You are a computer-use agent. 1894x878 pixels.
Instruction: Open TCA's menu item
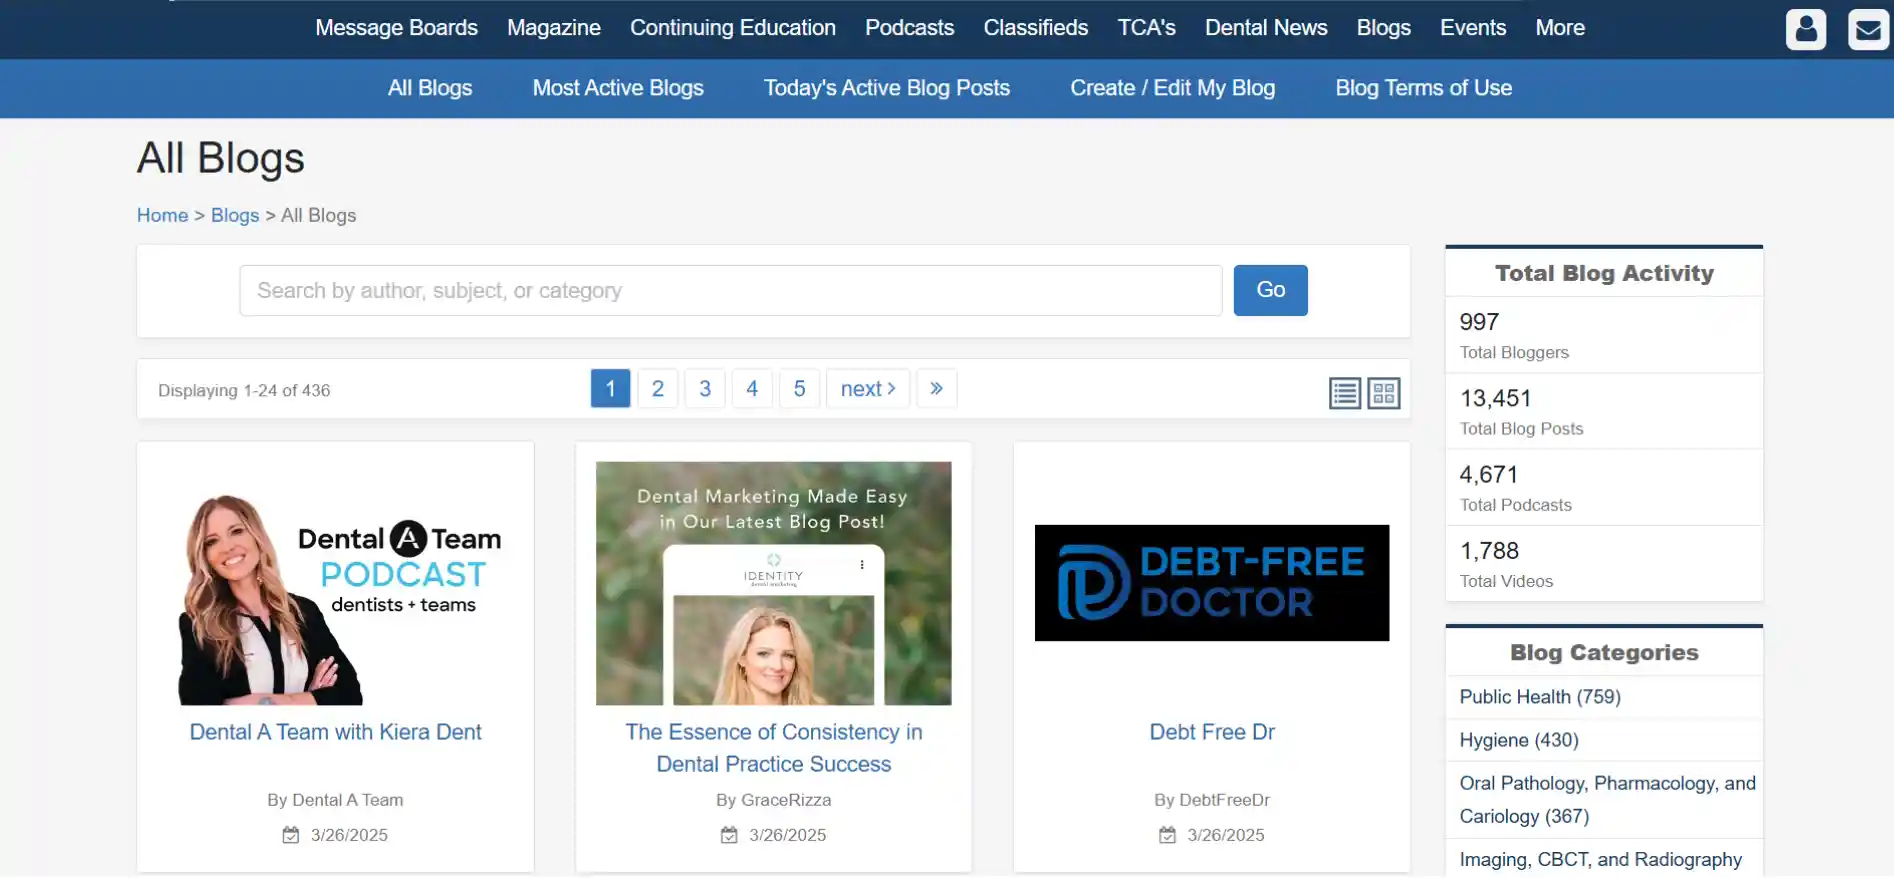pos(1147,28)
